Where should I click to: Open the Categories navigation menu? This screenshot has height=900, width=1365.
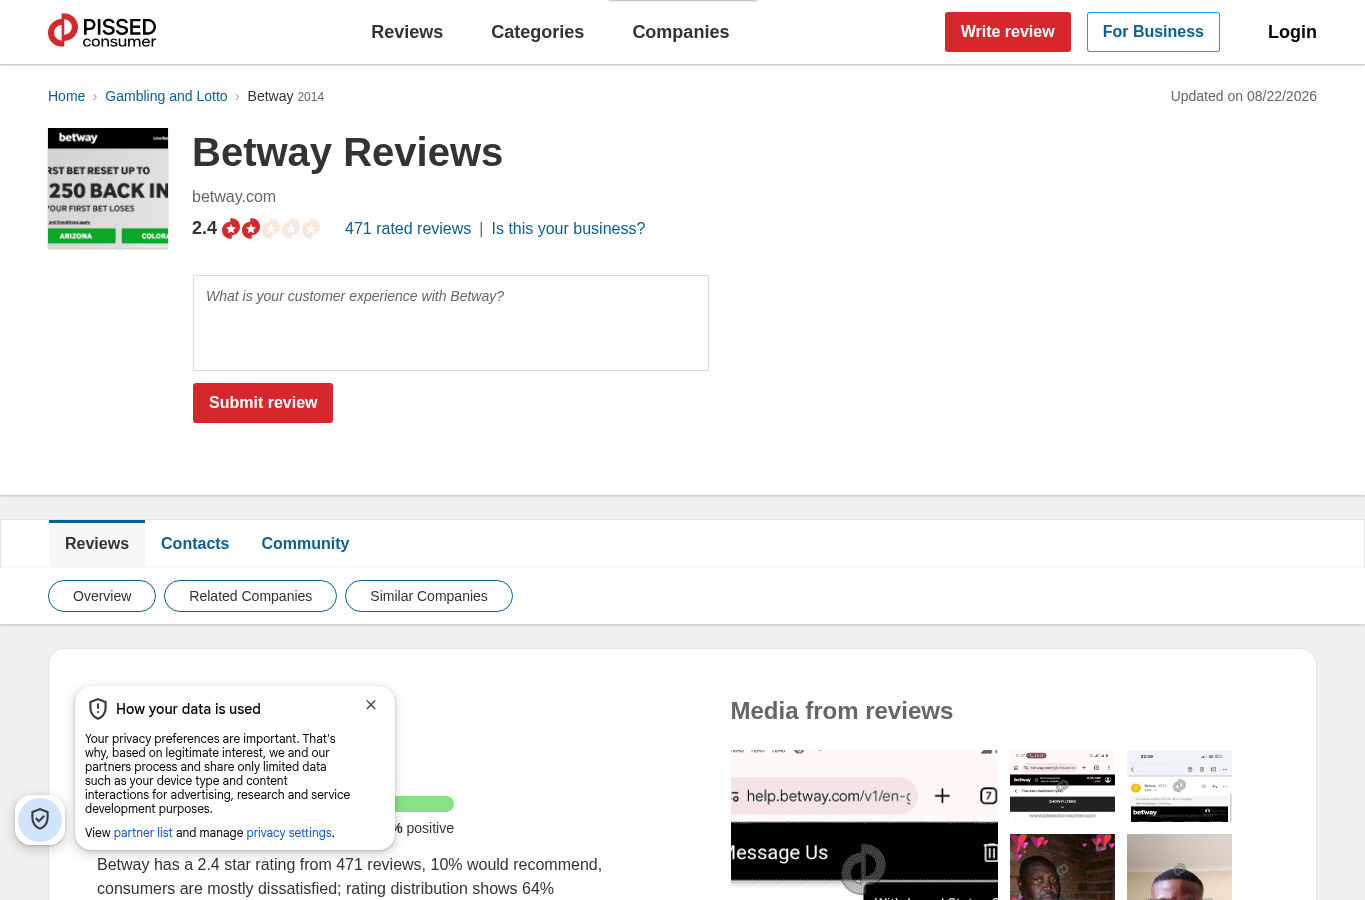[537, 32]
